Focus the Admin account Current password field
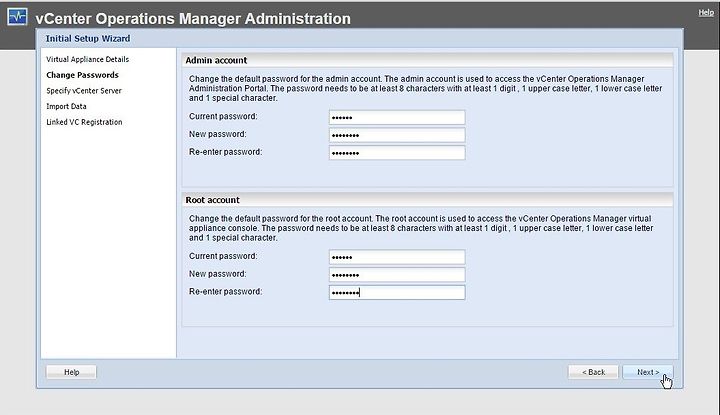The image size is (720, 415). (x=397, y=118)
